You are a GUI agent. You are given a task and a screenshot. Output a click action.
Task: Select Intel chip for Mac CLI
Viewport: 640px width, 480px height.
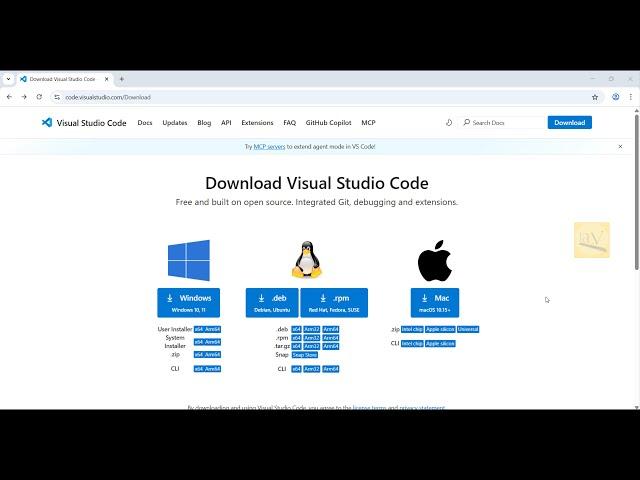pos(412,344)
